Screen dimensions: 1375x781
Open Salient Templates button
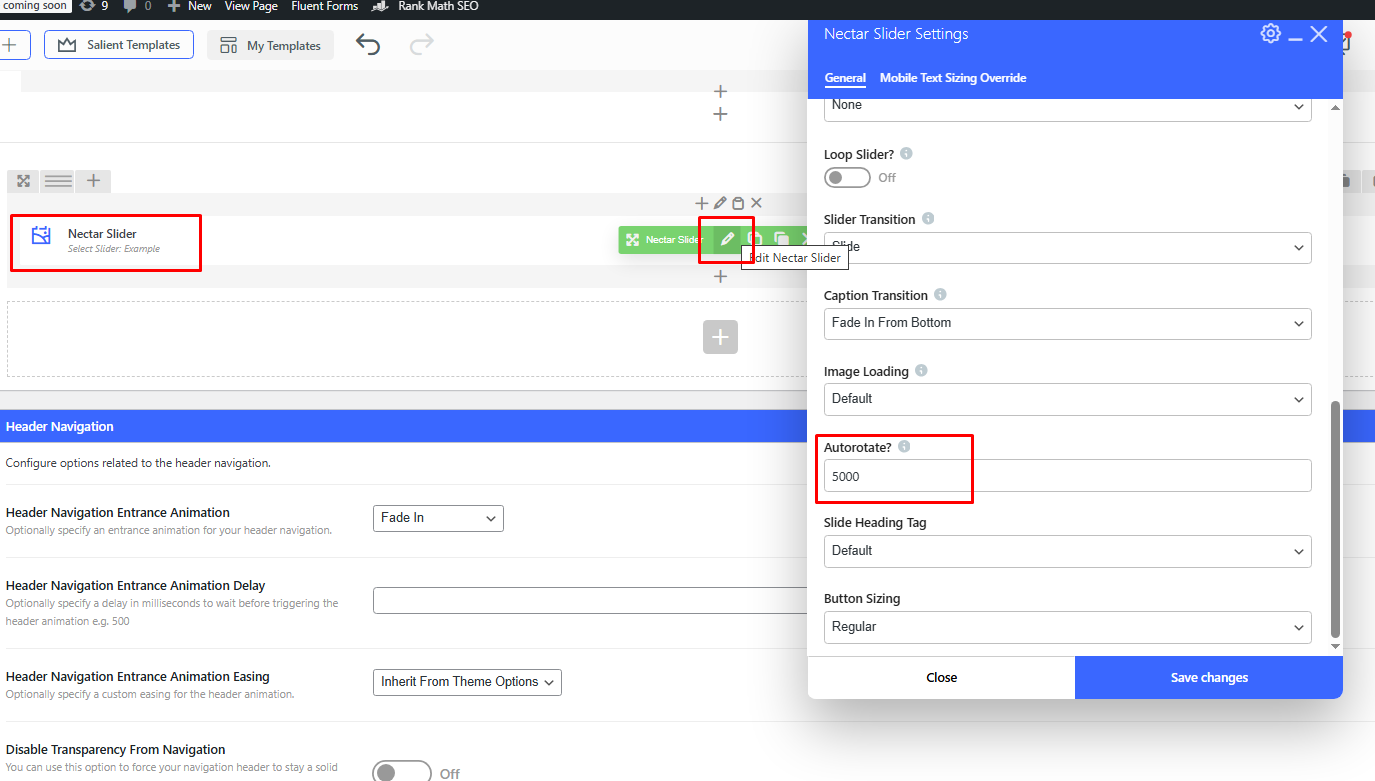[x=119, y=45]
